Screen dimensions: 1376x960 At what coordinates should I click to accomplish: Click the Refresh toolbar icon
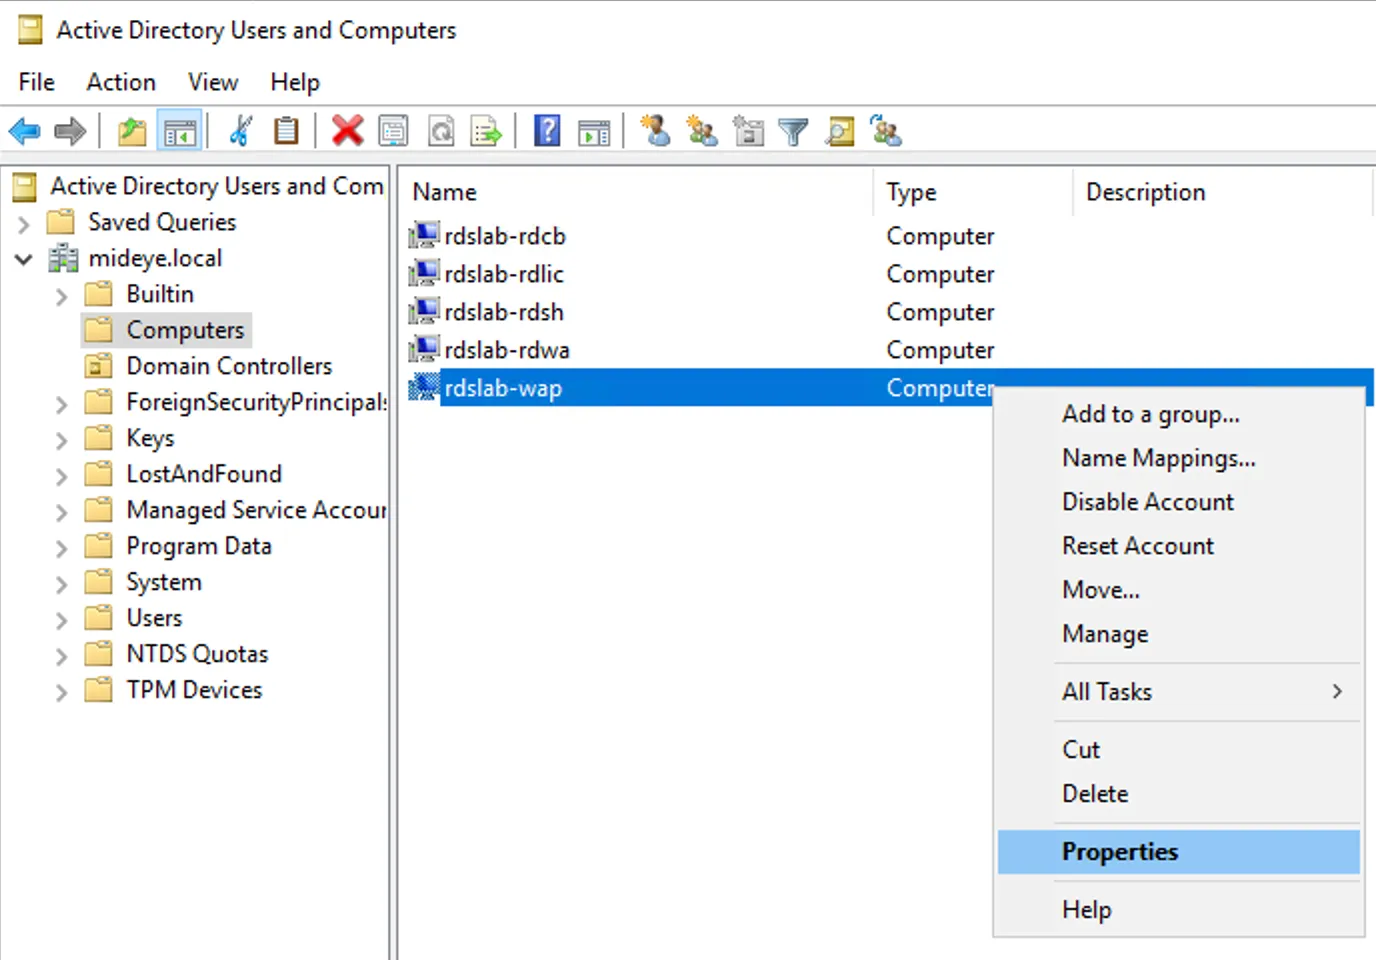[x=440, y=130]
